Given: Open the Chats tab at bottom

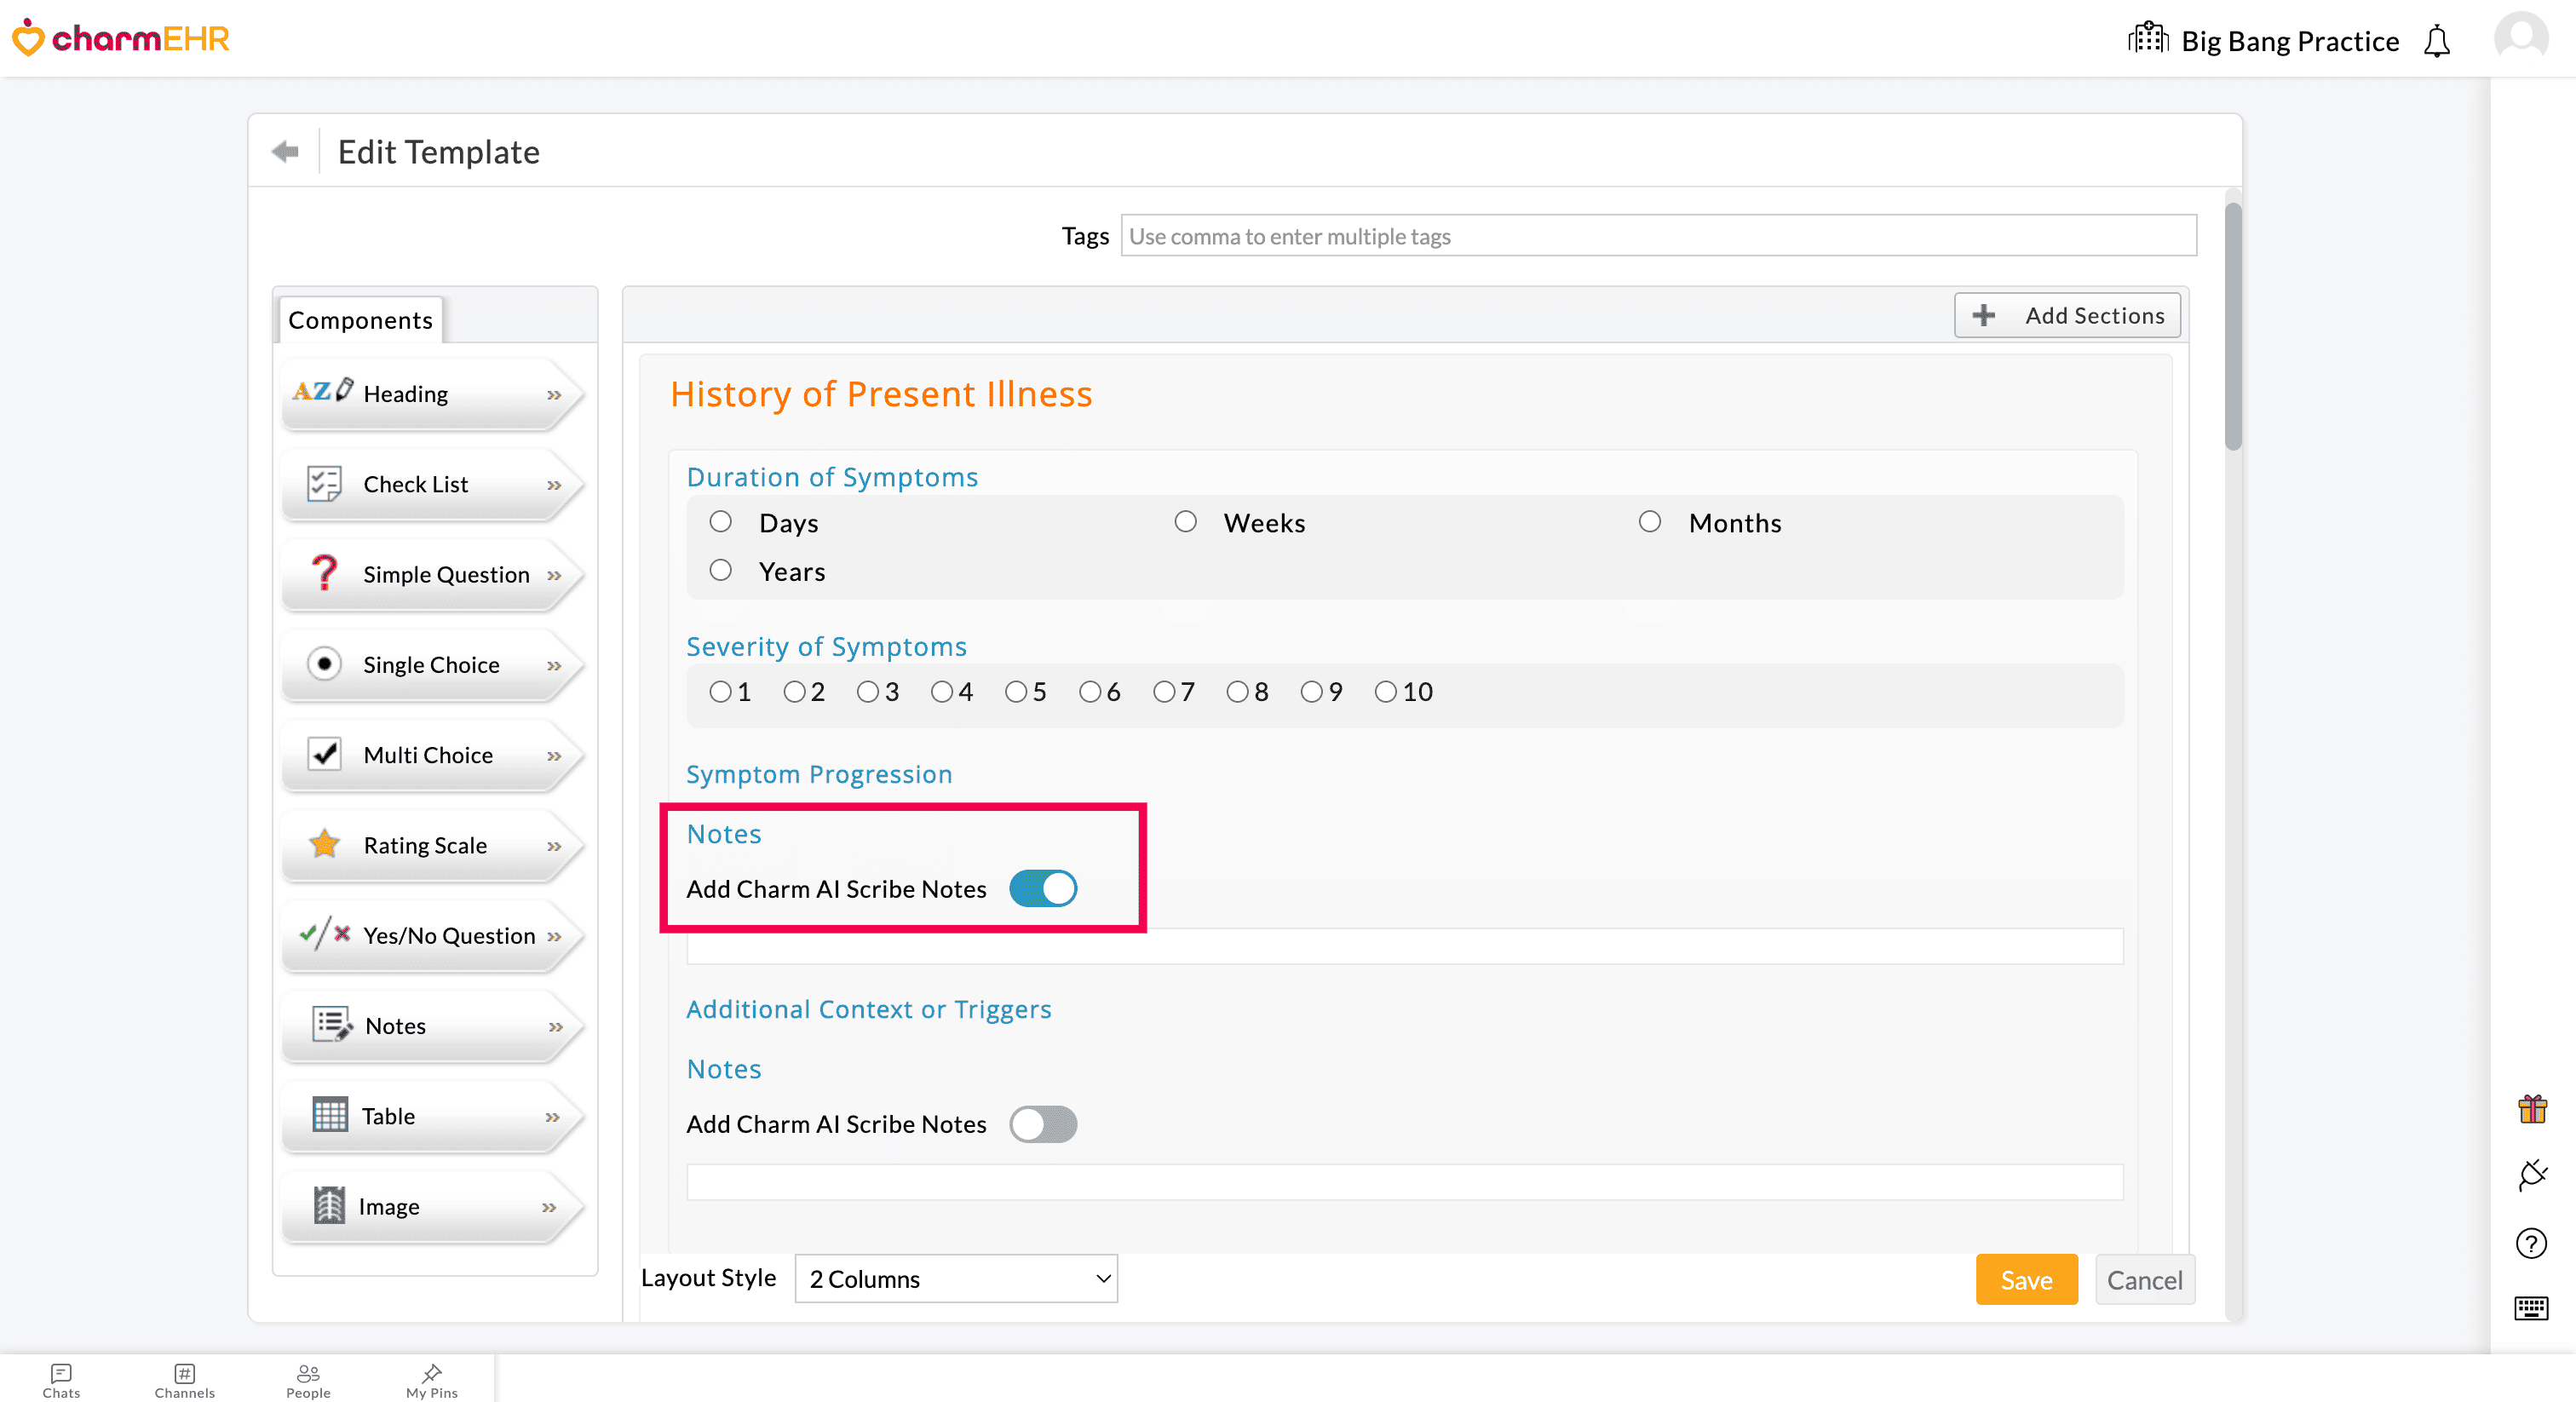Looking at the screenshot, I should point(61,1379).
